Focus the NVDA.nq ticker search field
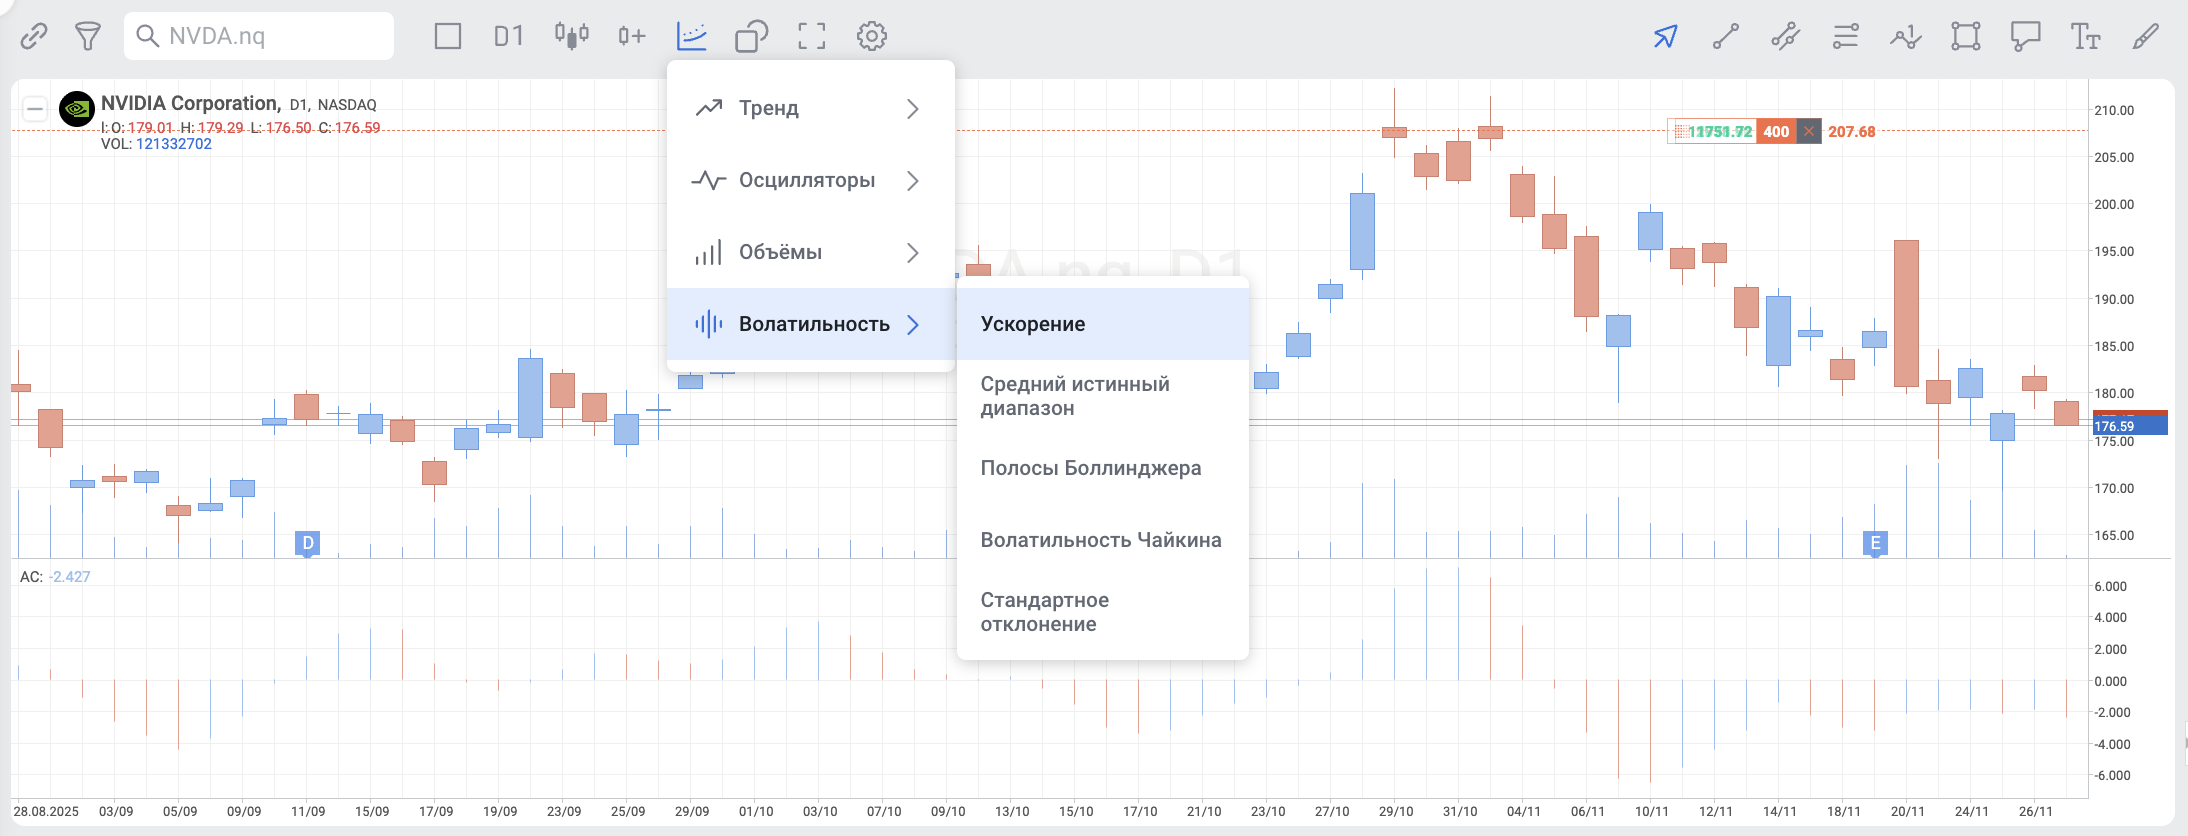The image size is (2188, 836). click(x=259, y=36)
